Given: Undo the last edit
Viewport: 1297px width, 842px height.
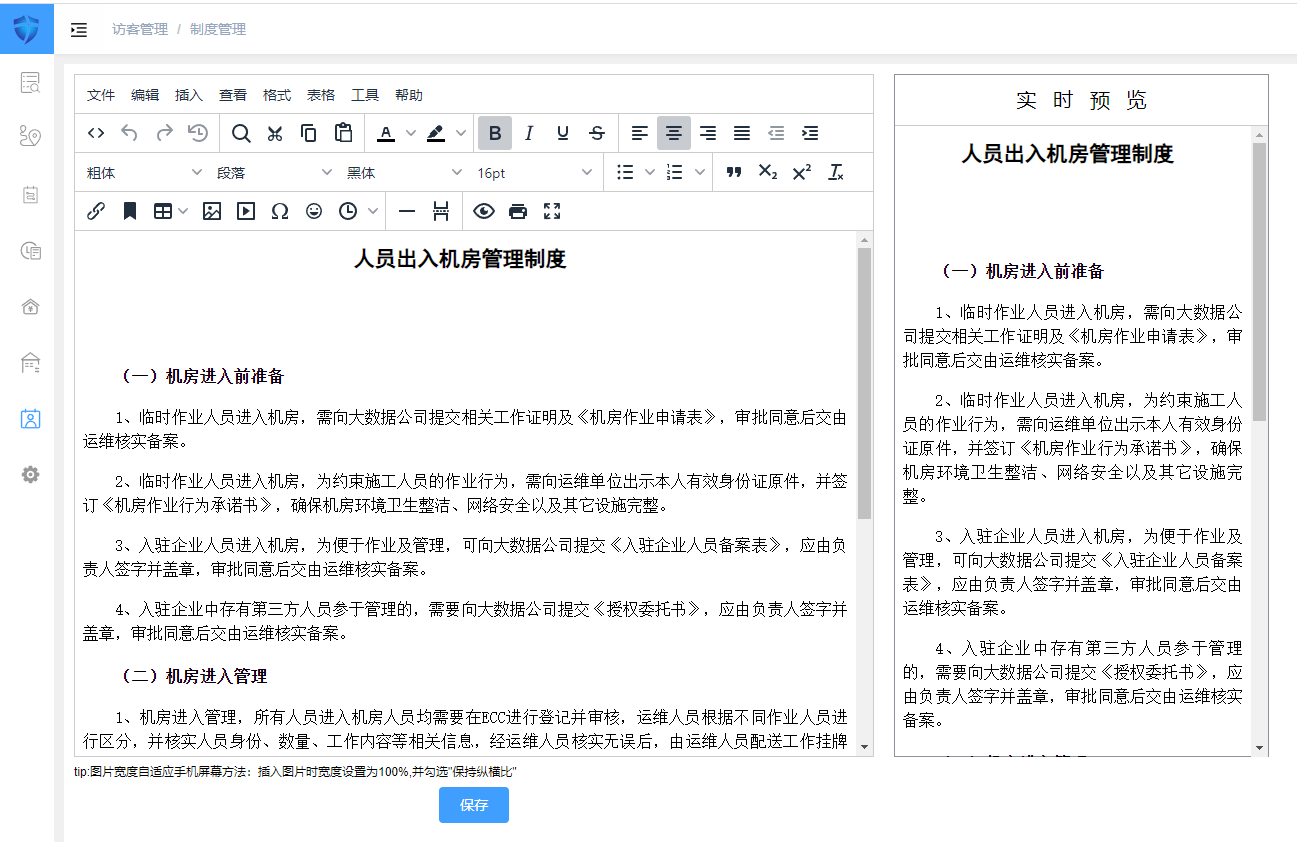Looking at the screenshot, I should click(x=130, y=133).
